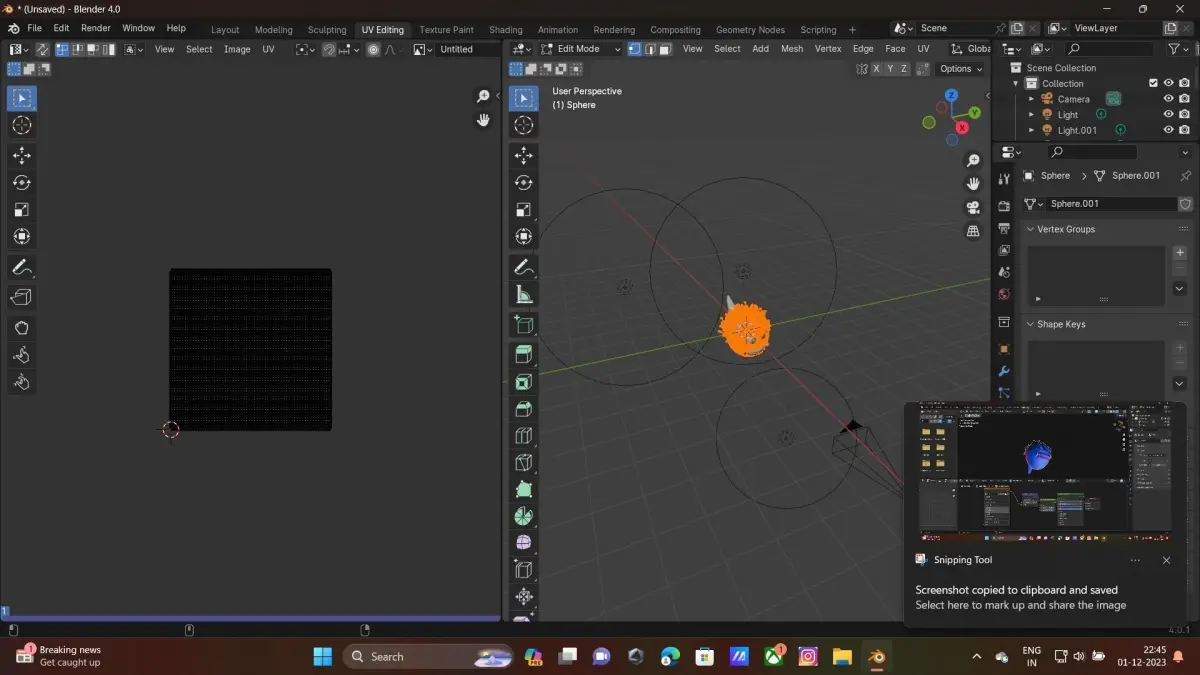This screenshot has width=1200, height=675.
Task: Enable edge select mode
Action: tap(650, 49)
